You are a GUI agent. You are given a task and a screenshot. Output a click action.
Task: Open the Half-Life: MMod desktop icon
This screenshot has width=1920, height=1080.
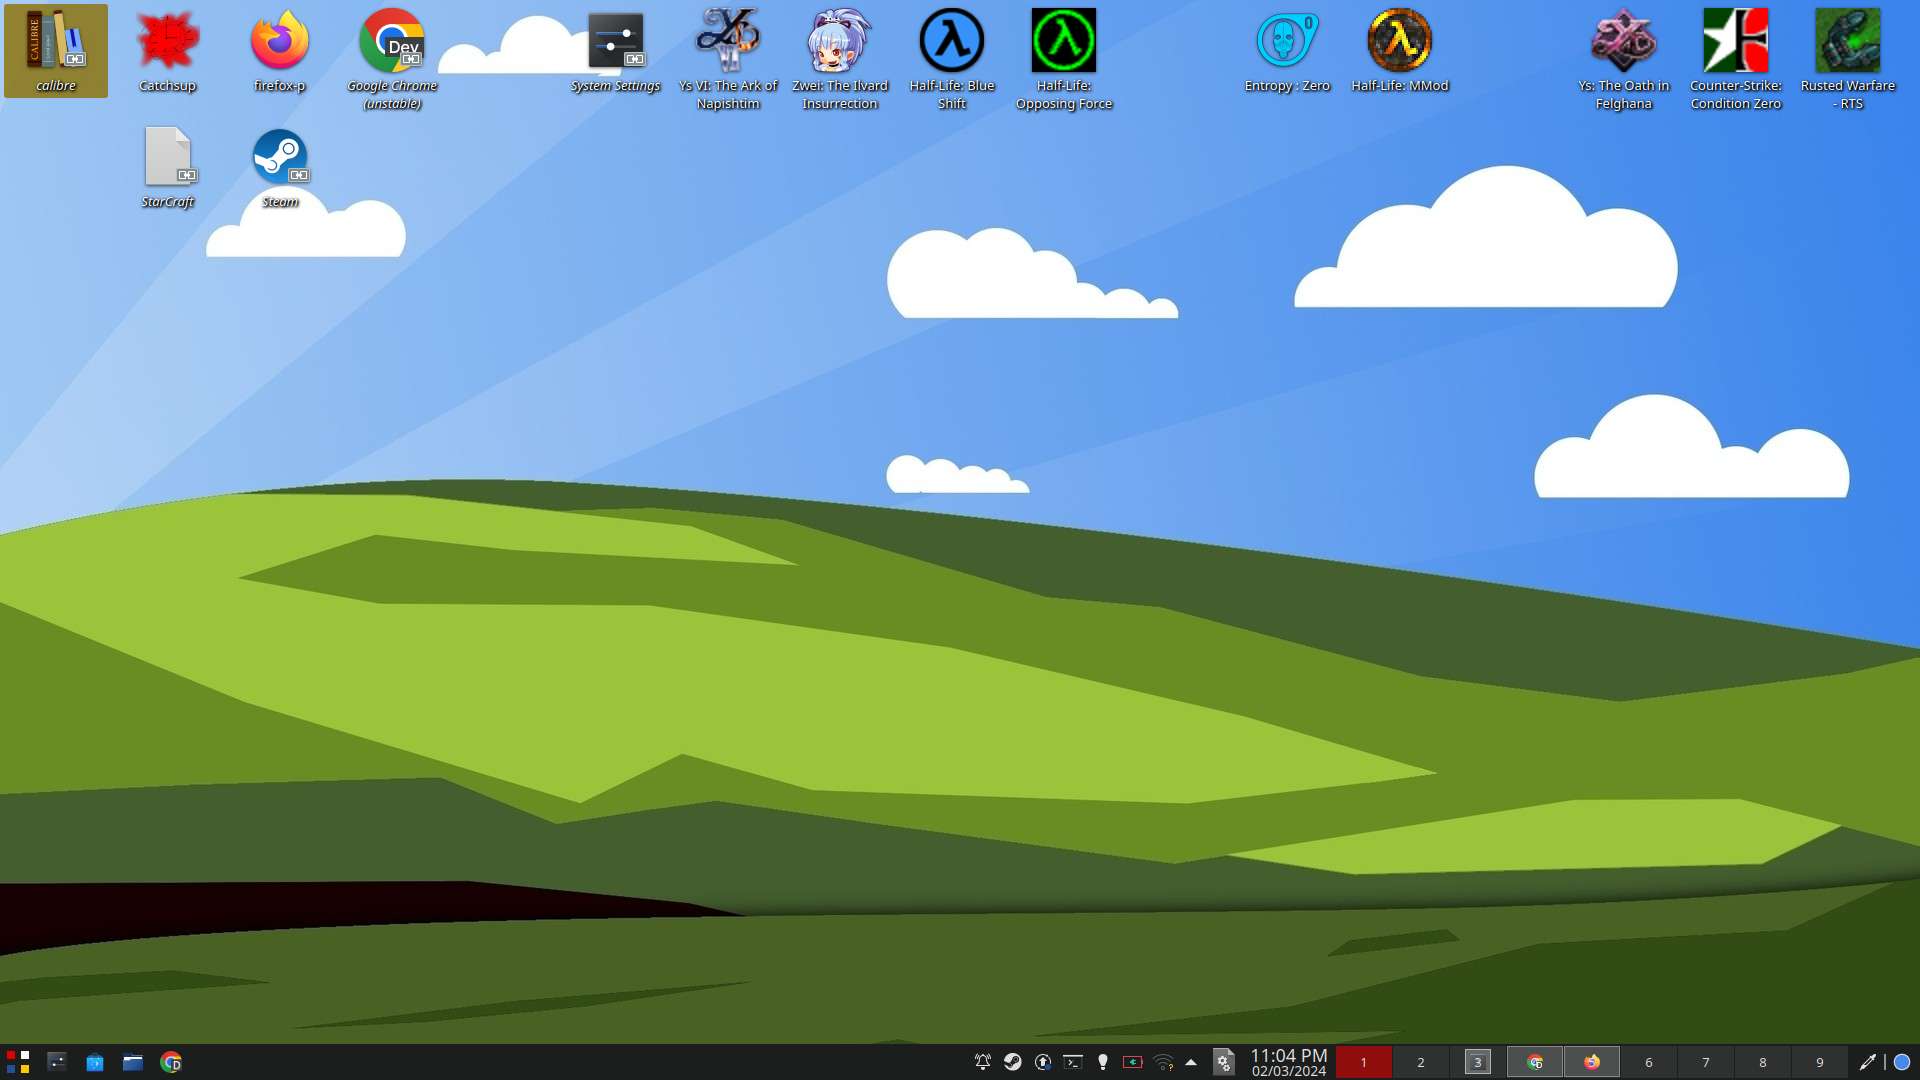(x=1400, y=51)
